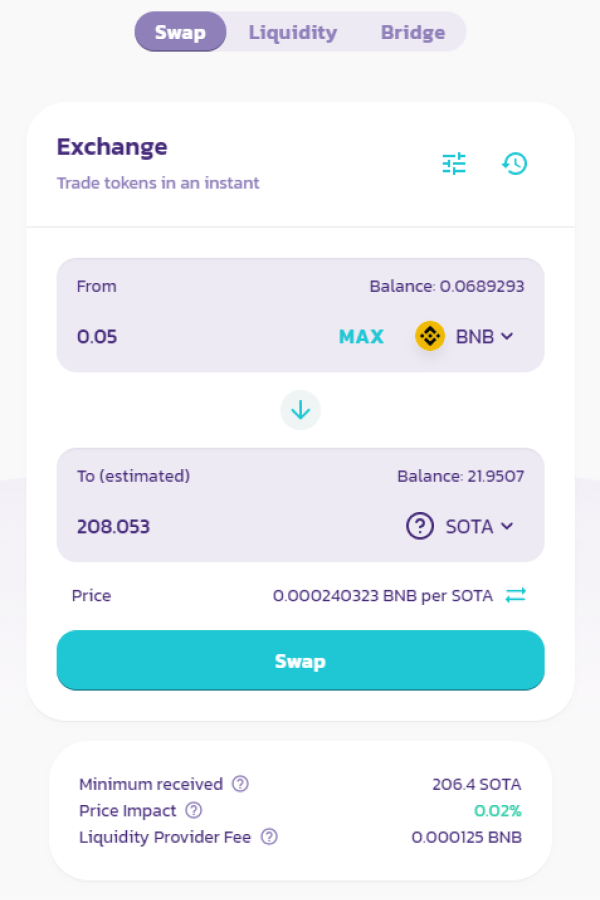This screenshot has height=900, width=600.
Task: Switch to the Bridge tab
Action: (413, 32)
